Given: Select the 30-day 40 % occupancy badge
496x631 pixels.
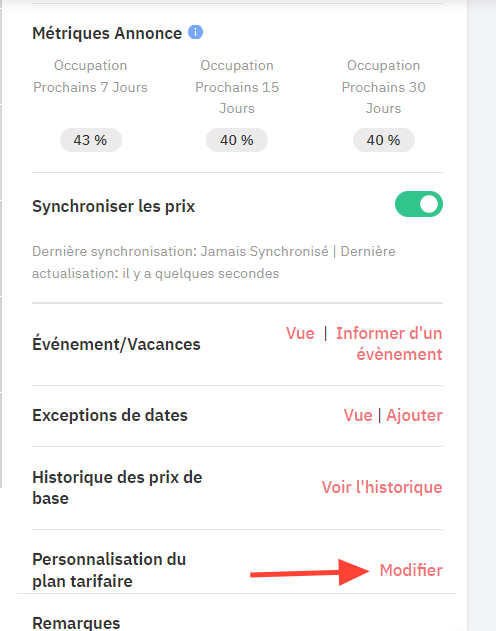Looking at the screenshot, I should [384, 140].
